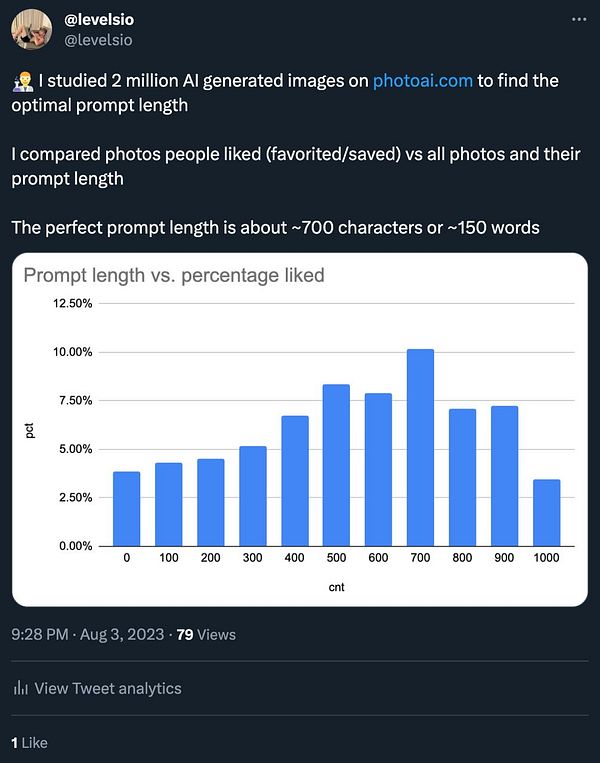This screenshot has width=600, height=763.
Task: Open the photoai.com link
Action: [x=421, y=82]
